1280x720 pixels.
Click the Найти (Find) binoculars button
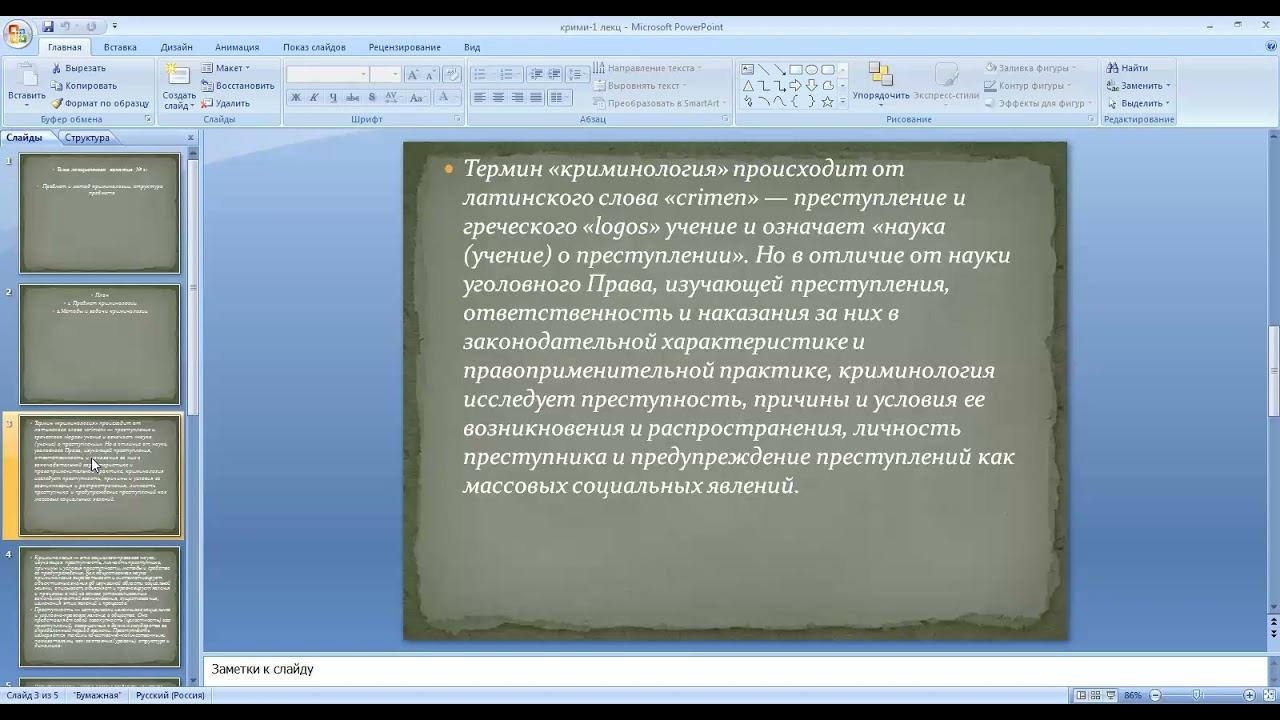tap(1127, 68)
